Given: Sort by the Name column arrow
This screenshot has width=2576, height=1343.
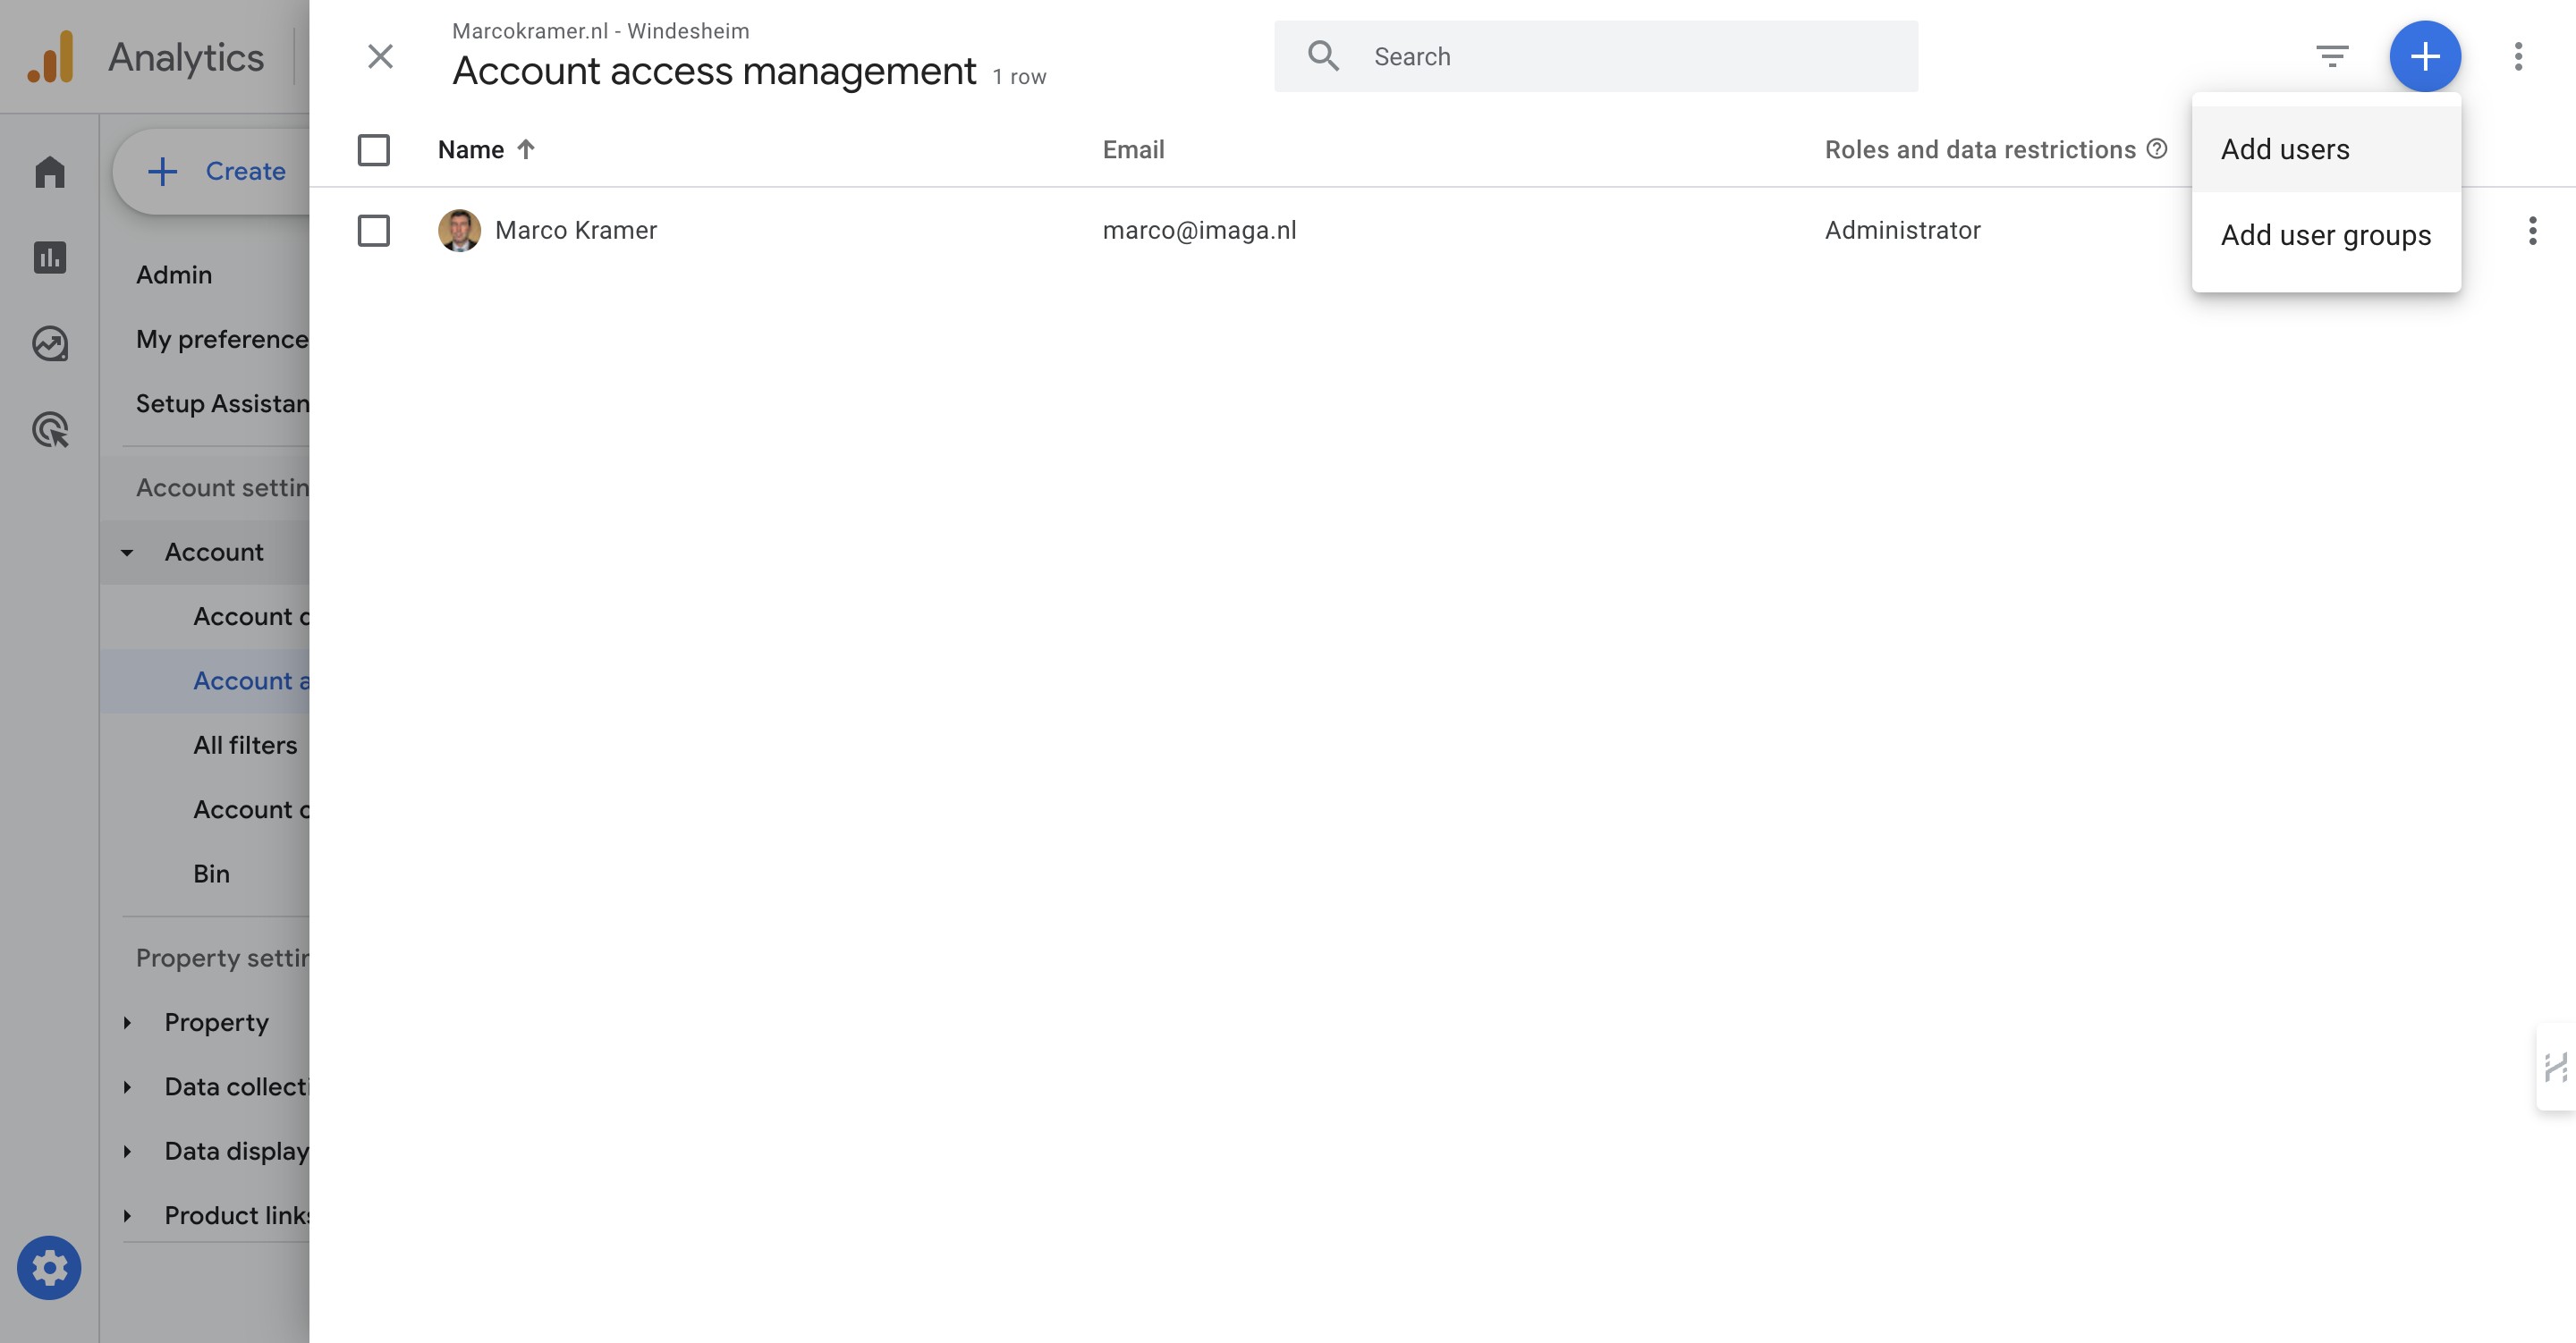Looking at the screenshot, I should [526, 149].
